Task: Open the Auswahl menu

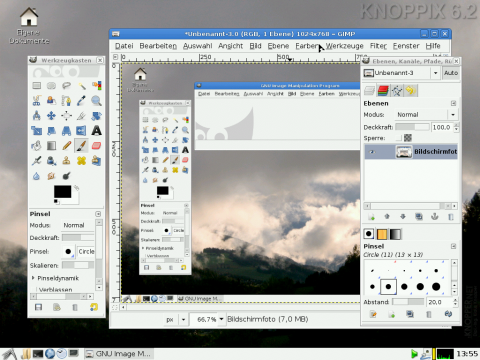Action: (x=197, y=46)
